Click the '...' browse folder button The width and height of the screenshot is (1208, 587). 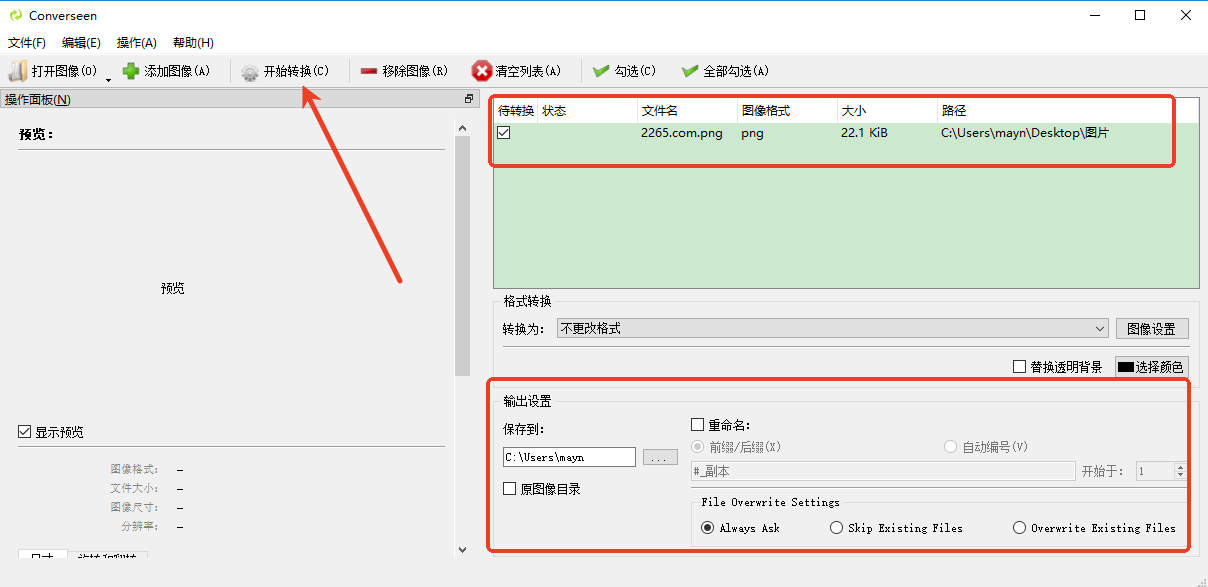[x=659, y=457]
